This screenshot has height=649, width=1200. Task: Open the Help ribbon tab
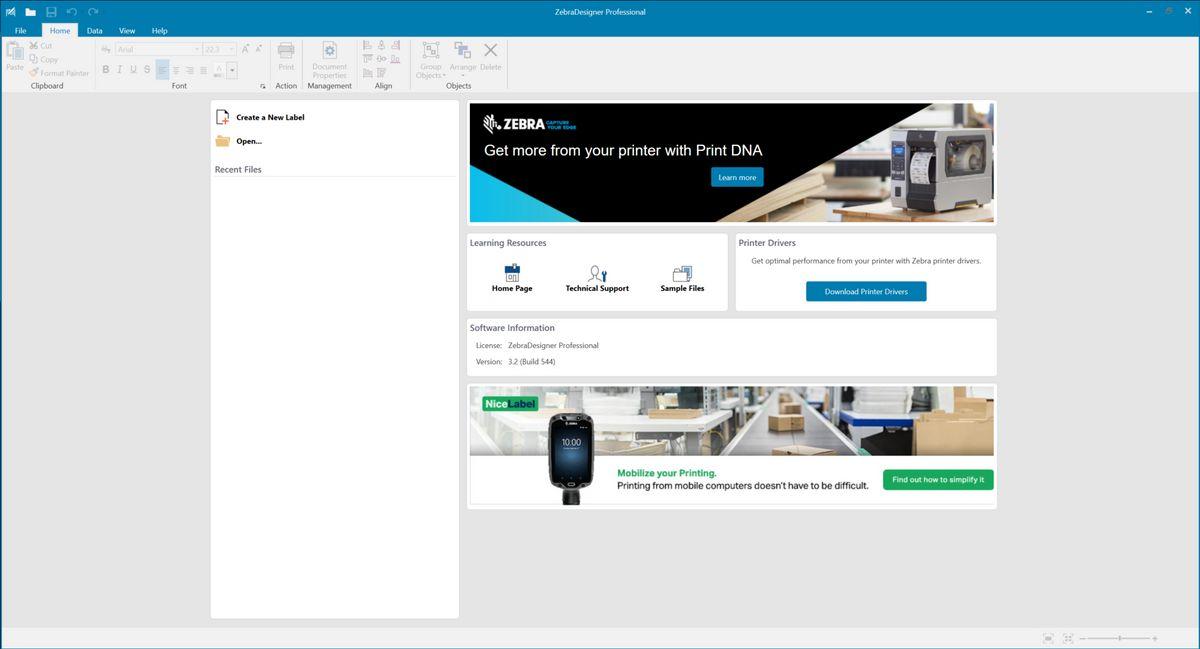[x=159, y=31]
